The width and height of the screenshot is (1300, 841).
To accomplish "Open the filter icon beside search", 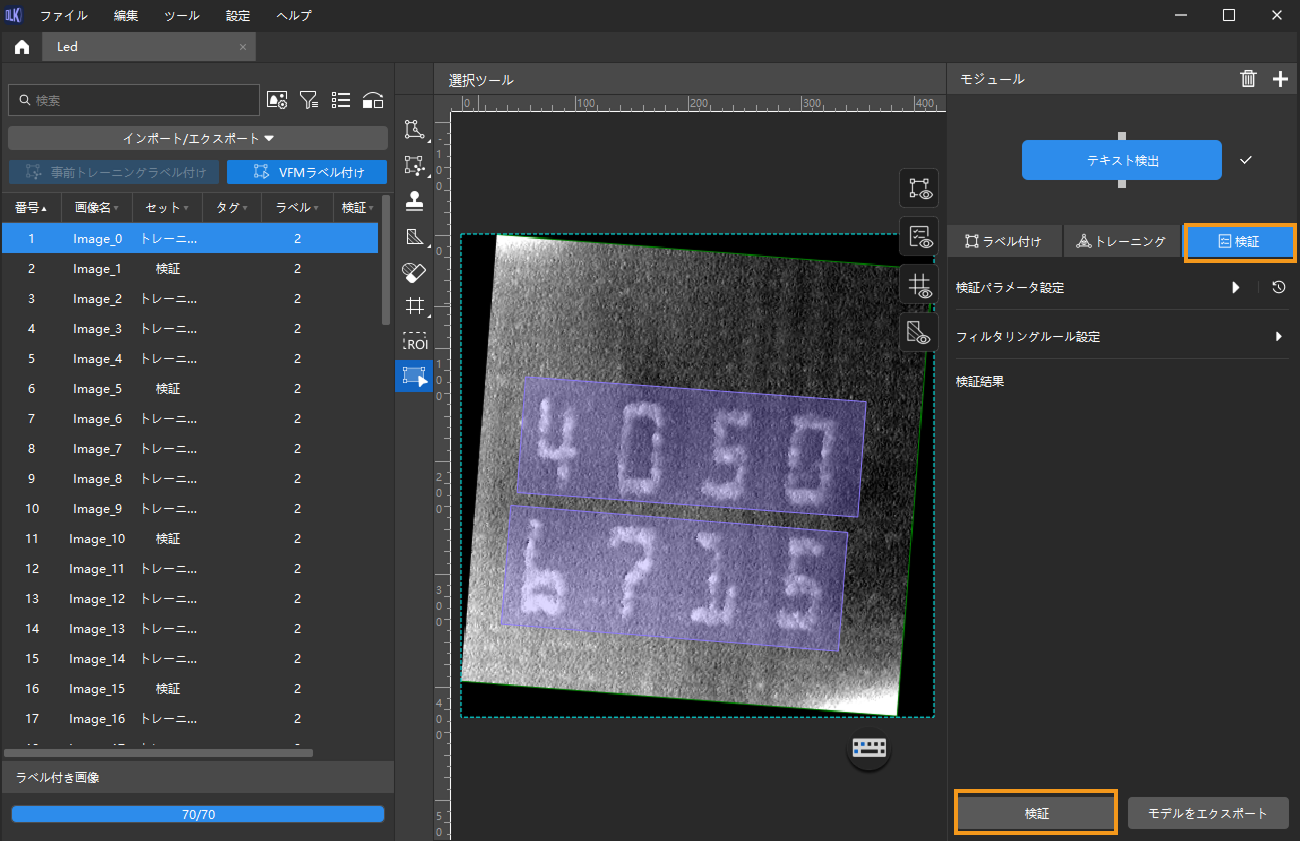I will 309,100.
